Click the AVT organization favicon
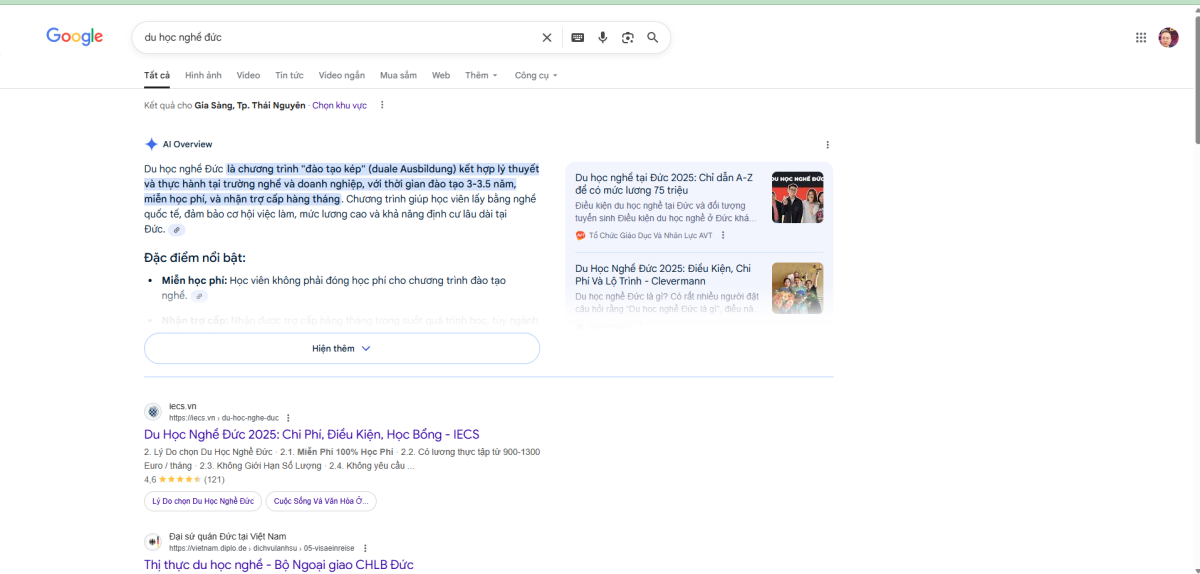The image size is (1200, 574). (580, 236)
